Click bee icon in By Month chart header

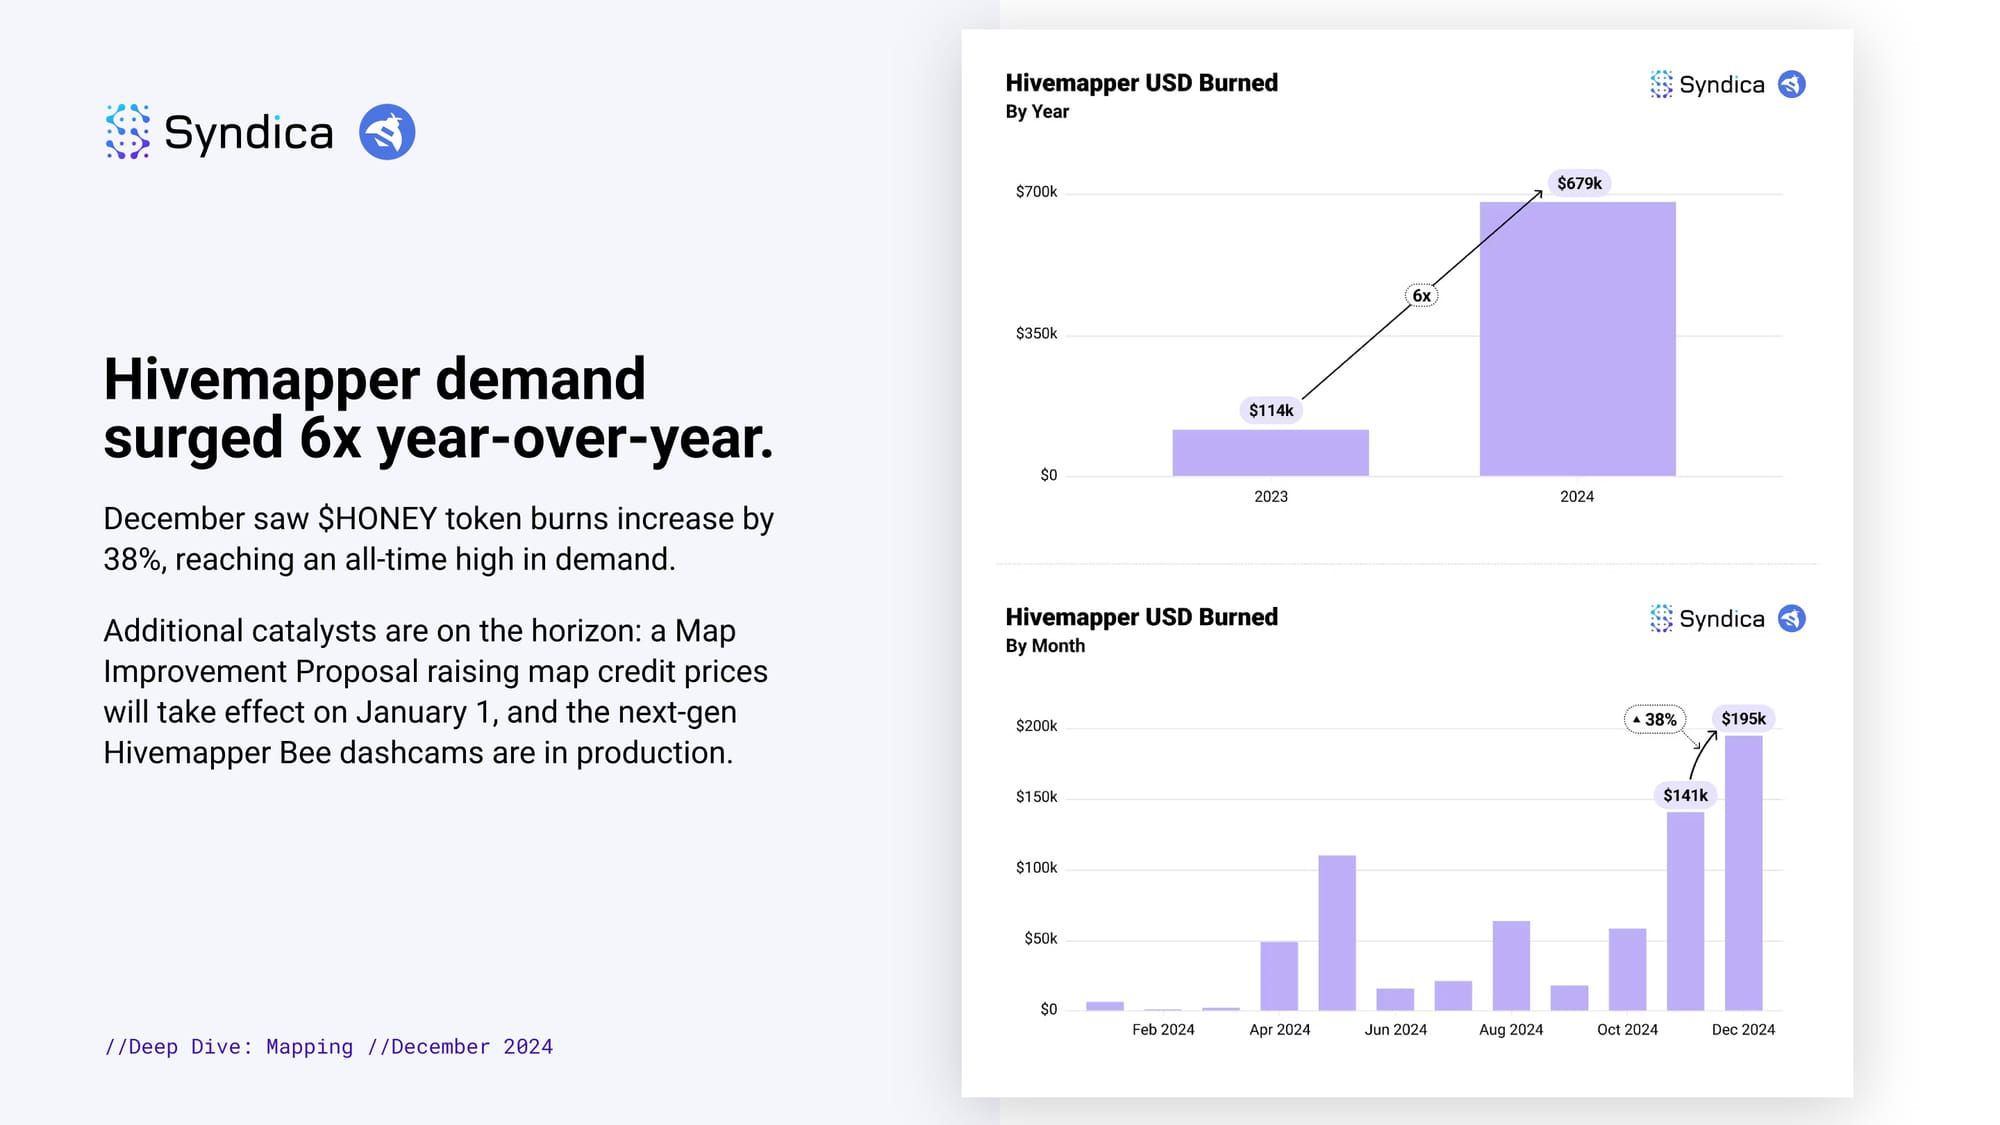point(1791,619)
